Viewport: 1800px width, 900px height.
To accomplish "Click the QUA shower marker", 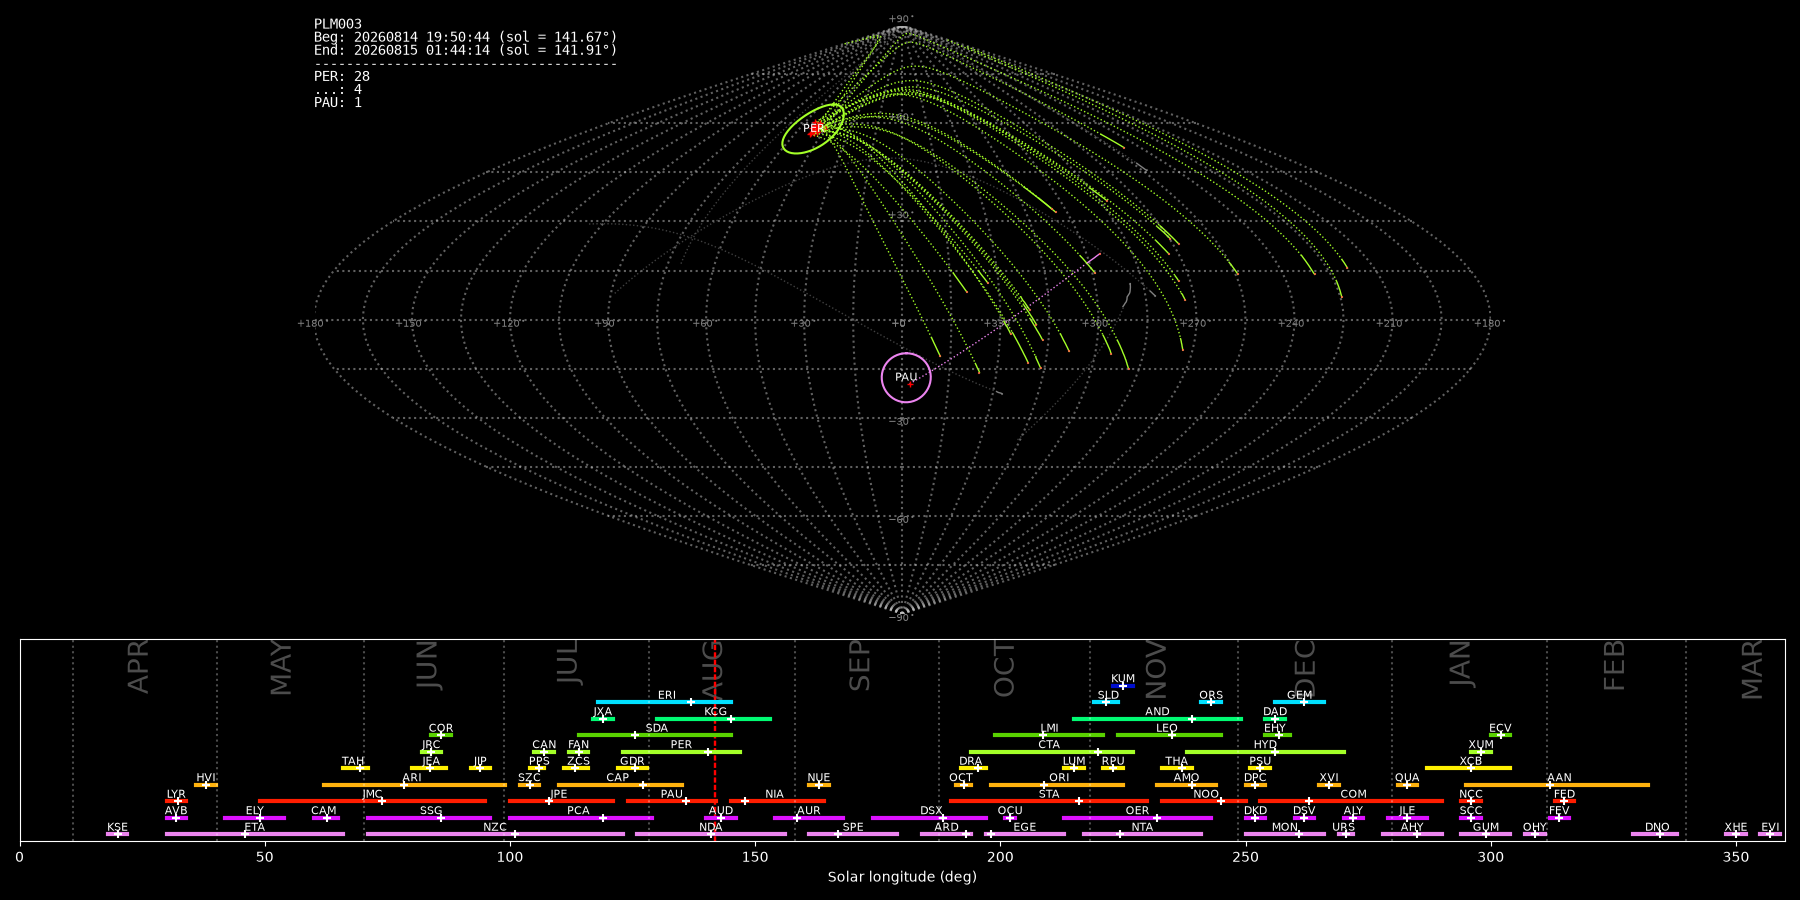I will click(x=1406, y=785).
